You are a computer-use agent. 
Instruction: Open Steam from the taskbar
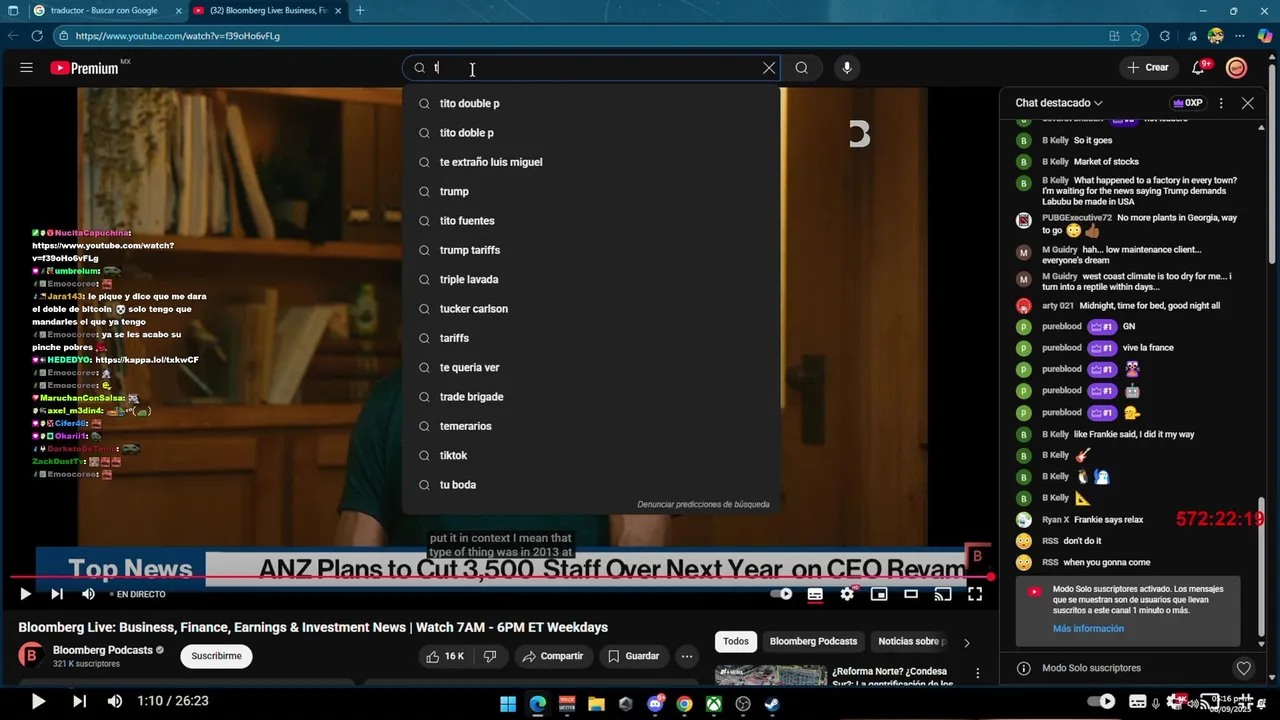[x=772, y=703]
